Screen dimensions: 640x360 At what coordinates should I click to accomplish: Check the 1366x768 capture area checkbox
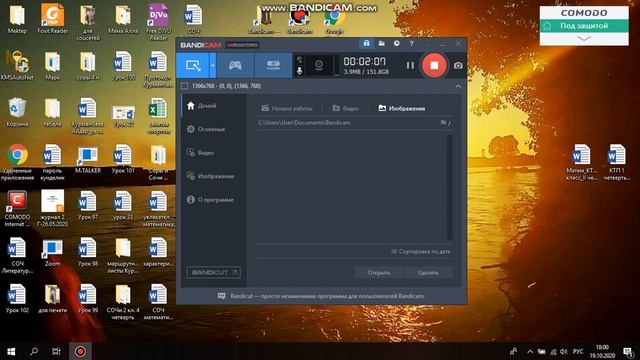(184, 86)
